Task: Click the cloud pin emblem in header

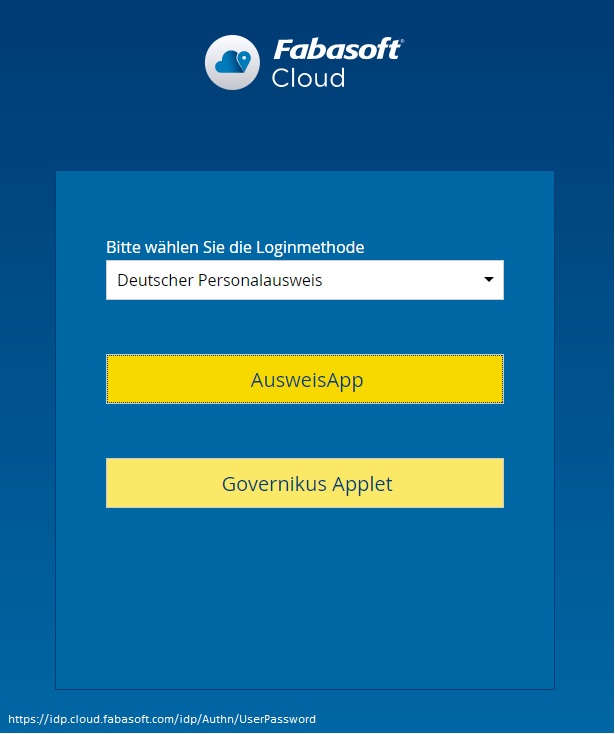Action: (232, 62)
